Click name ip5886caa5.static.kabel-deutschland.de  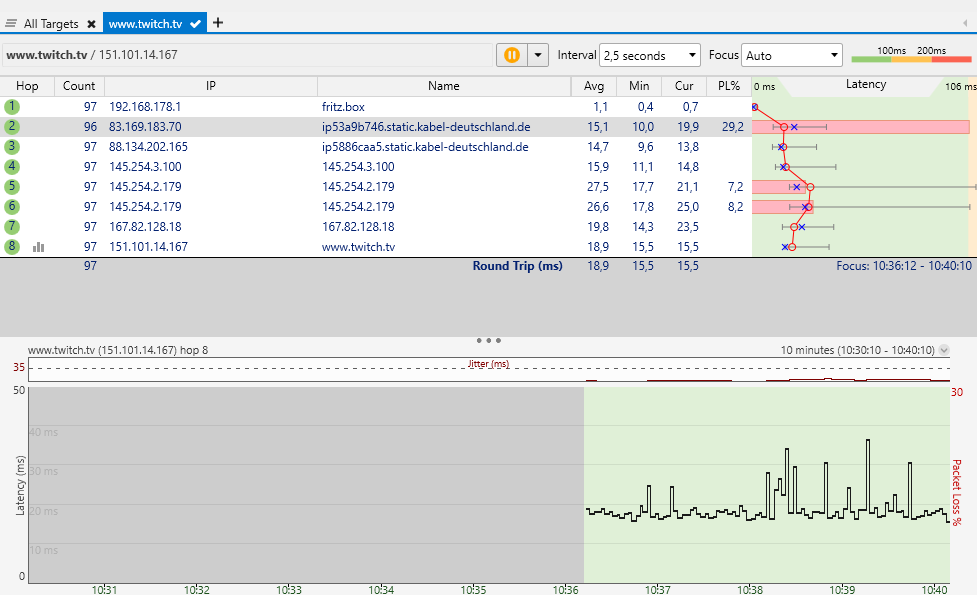[x=425, y=146]
